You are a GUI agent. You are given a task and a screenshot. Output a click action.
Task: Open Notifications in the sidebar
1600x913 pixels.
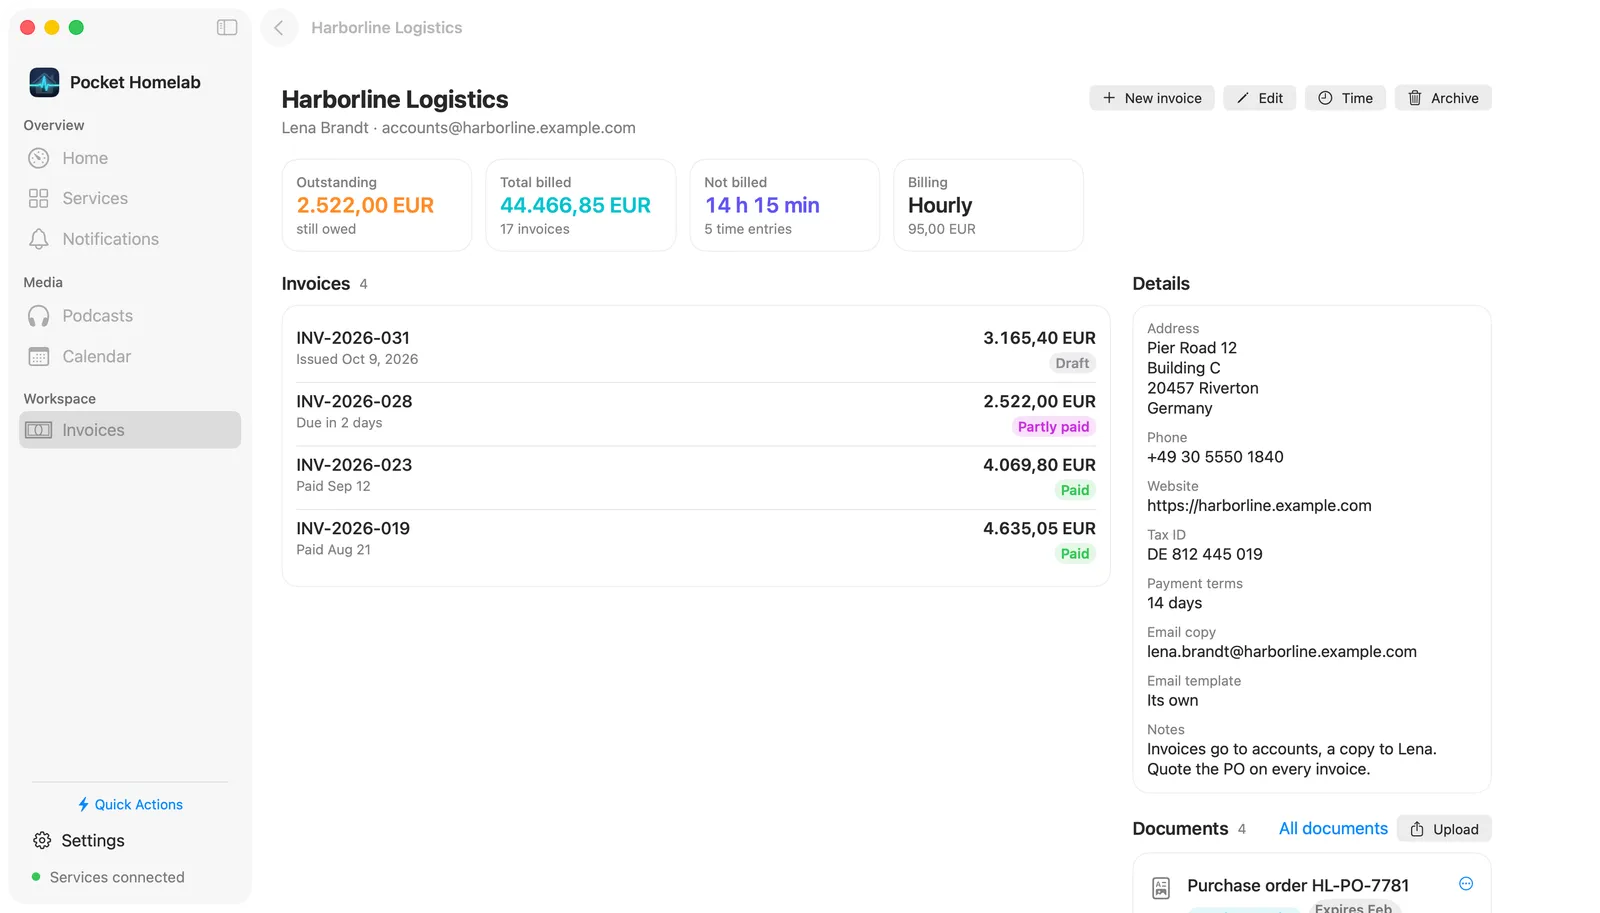click(130, 239)
